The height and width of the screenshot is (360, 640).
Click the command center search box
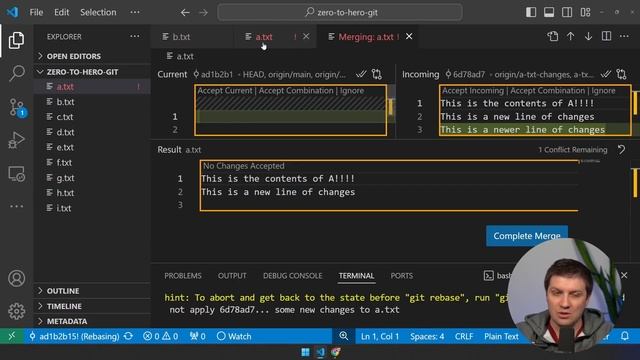coord(340,12)
